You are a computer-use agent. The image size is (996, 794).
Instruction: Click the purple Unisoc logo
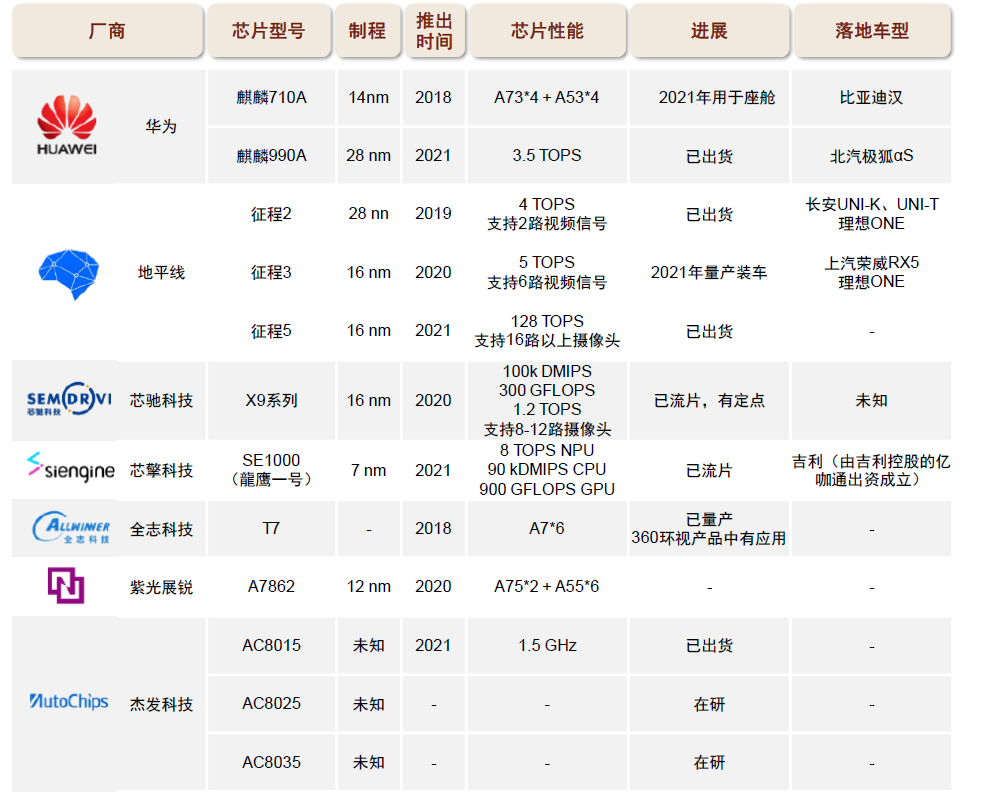(x=66, y=586)
